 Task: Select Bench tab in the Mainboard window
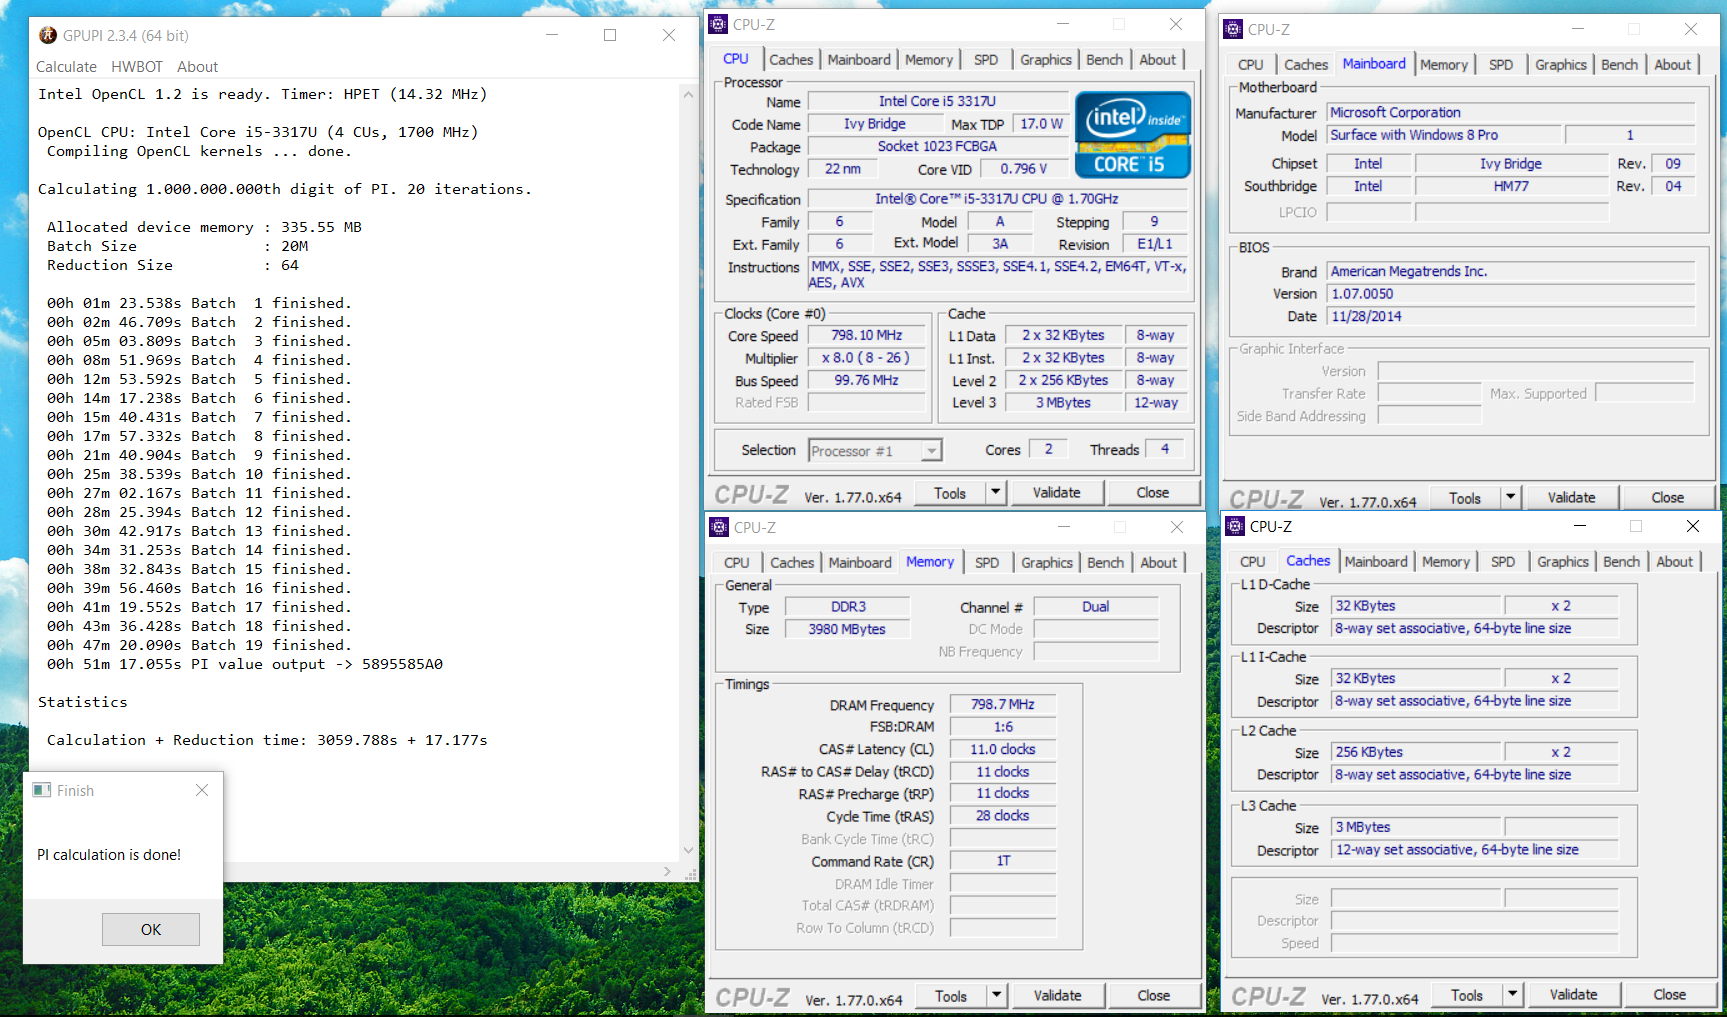click(x=1620, y=65)
